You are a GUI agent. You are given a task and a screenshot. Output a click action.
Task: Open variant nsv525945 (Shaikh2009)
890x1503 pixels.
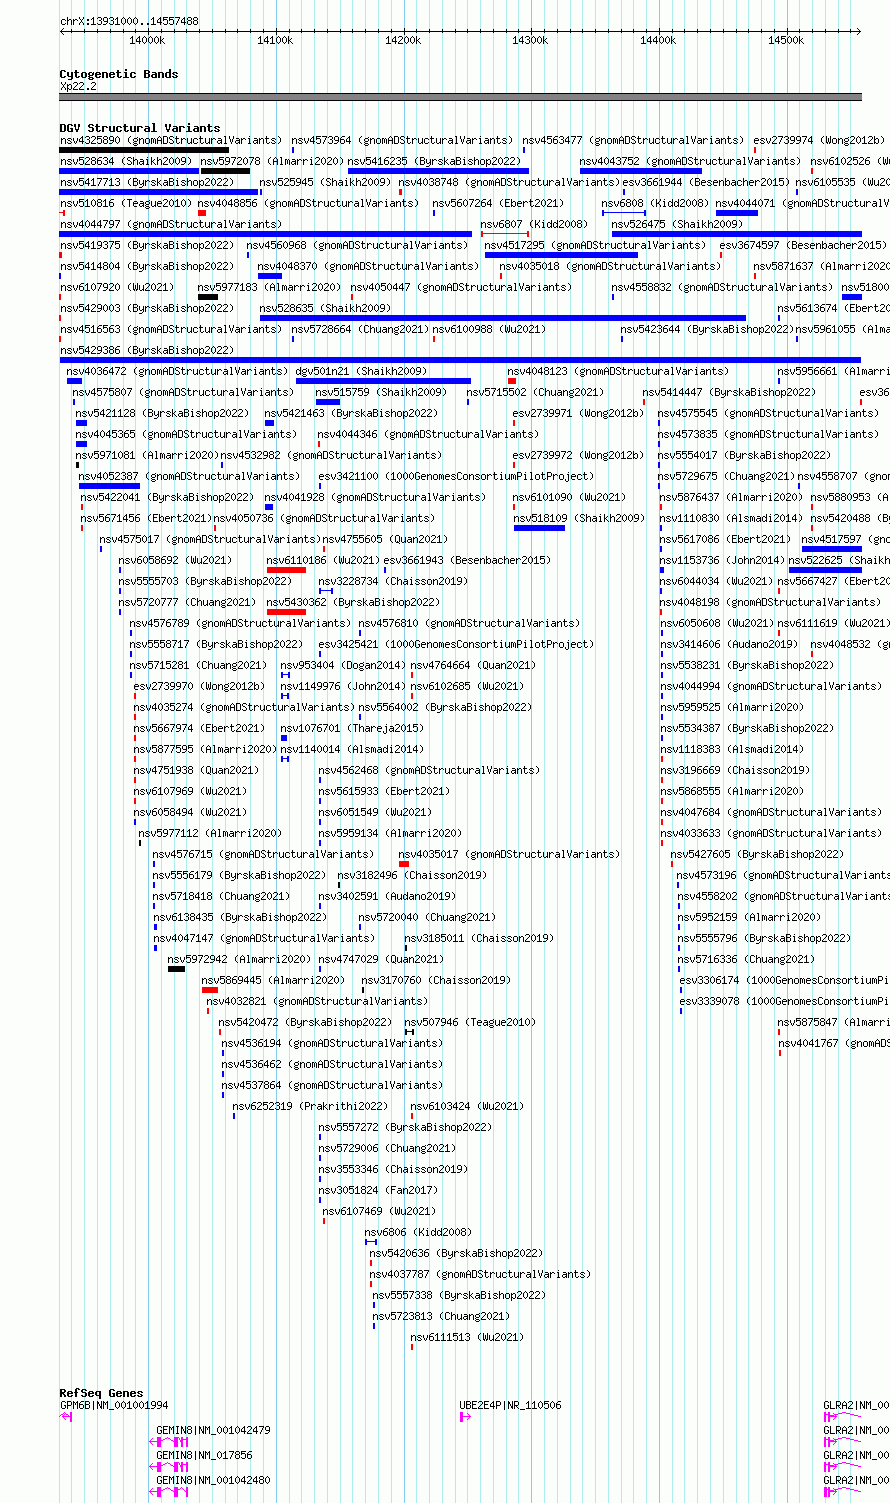pyautogui.click(x=325, y=182)
